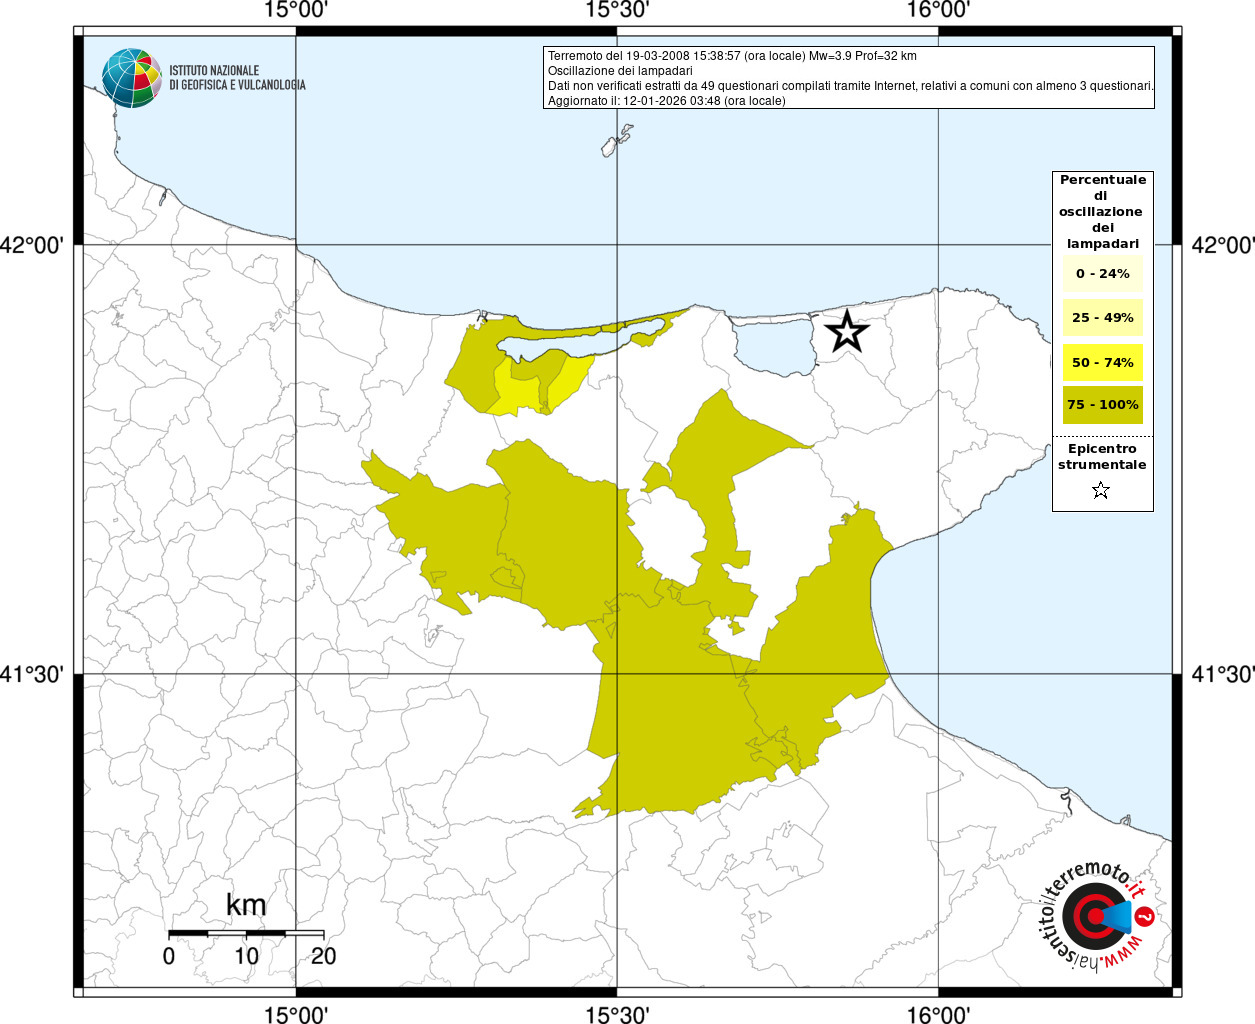Click the left 41°30' latitude label

[x=32, y=674]
